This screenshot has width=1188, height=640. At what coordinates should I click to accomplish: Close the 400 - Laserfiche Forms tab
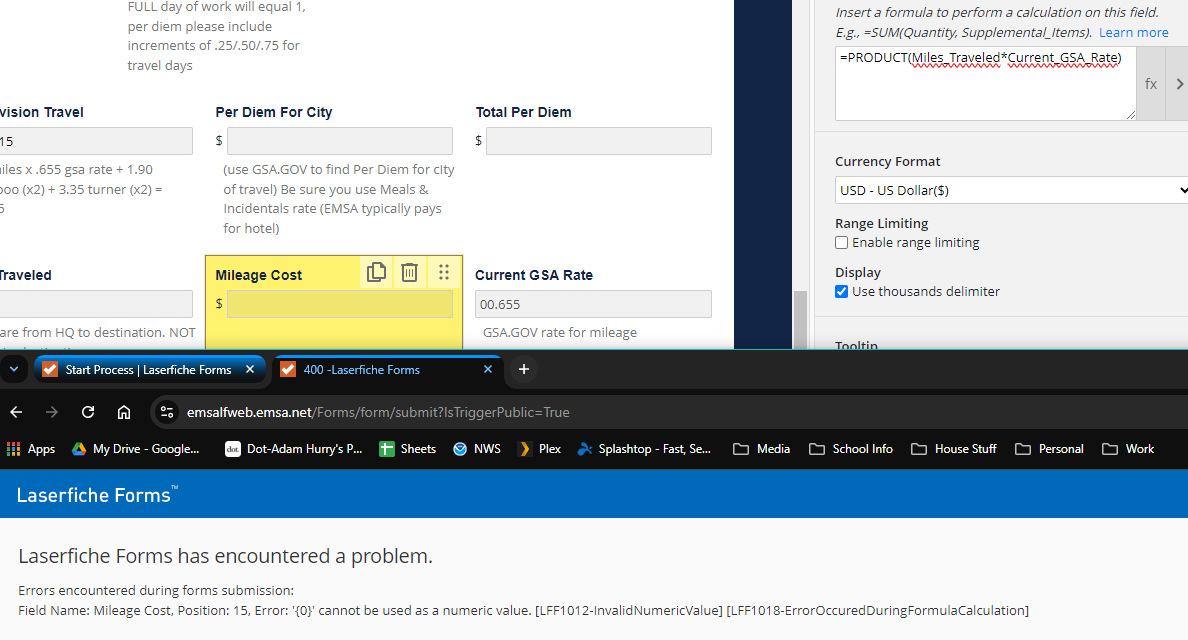[x=488, y=370]
